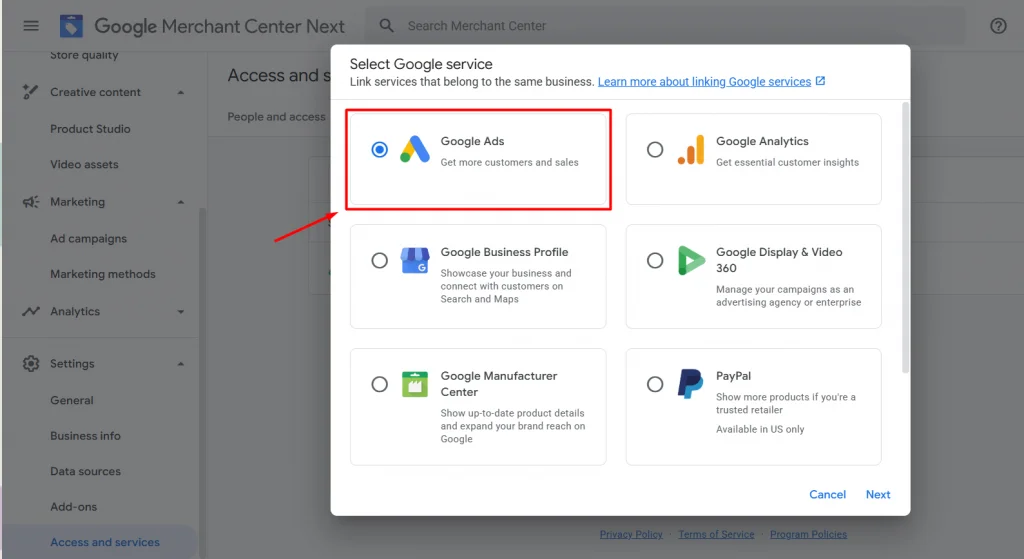
Task: Collapse the Creative content section arrow
Action: pyautogui.click(x=181, y=93)
